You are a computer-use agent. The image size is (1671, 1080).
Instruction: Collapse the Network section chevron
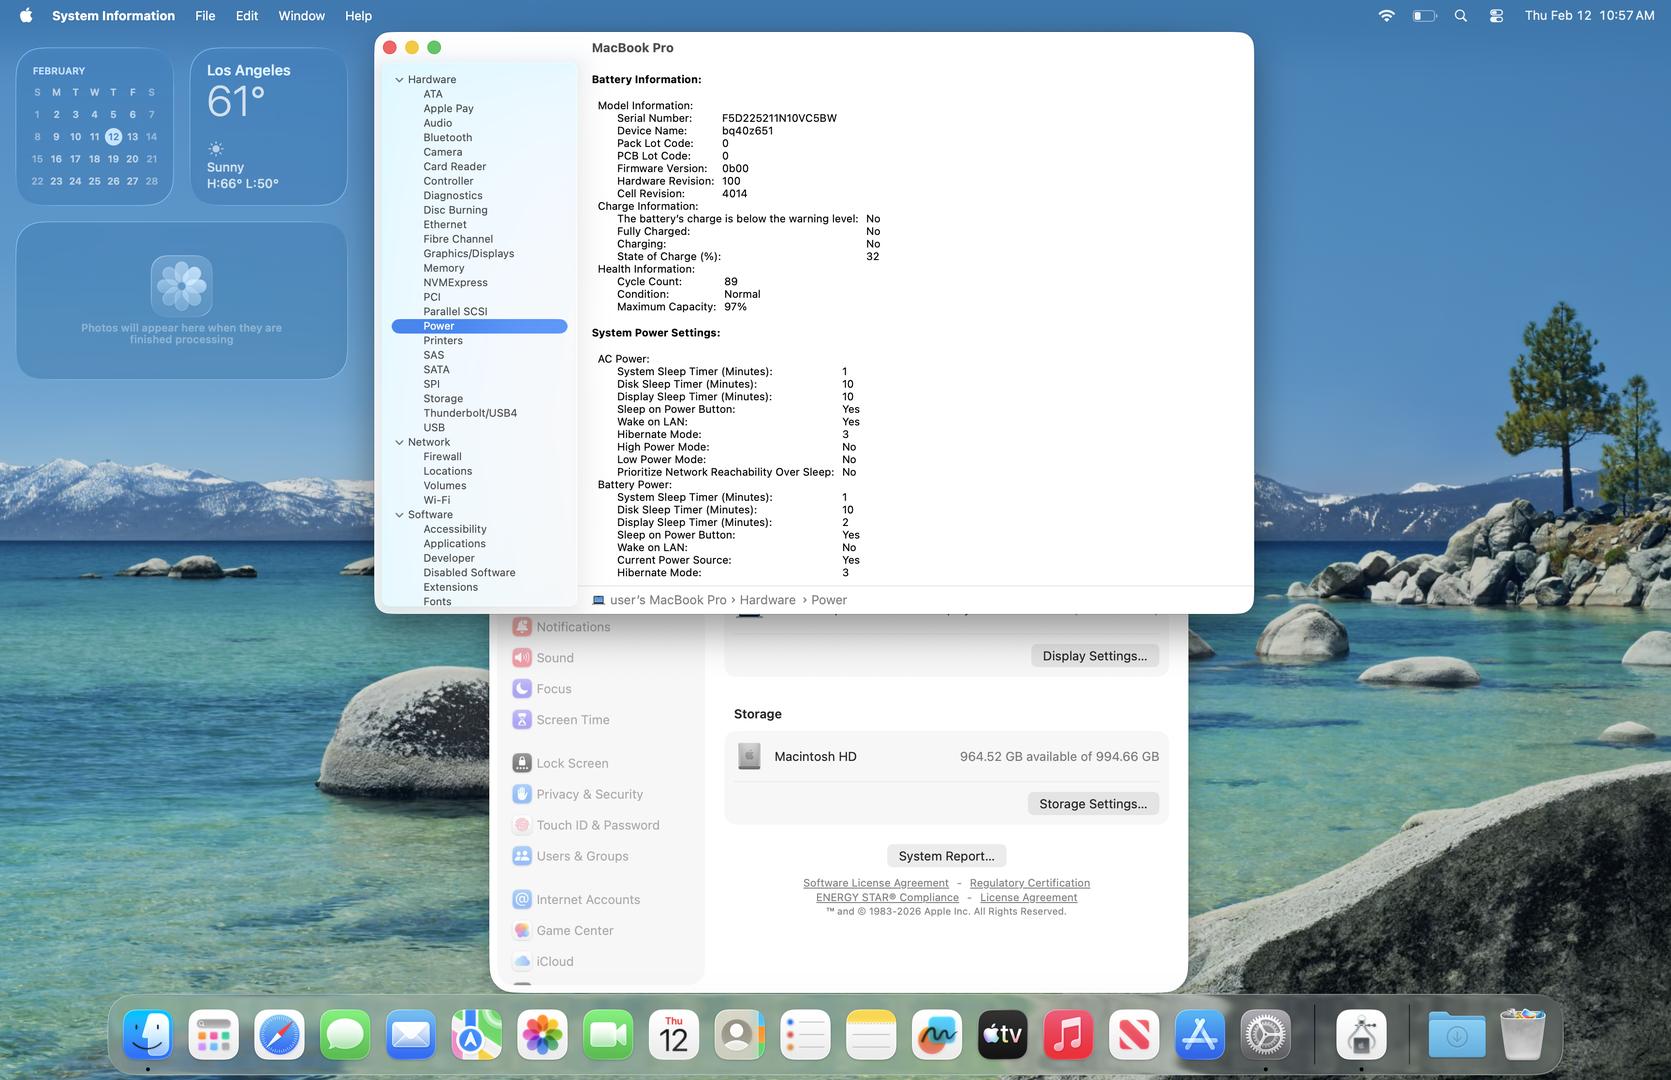tap(399, 442)
